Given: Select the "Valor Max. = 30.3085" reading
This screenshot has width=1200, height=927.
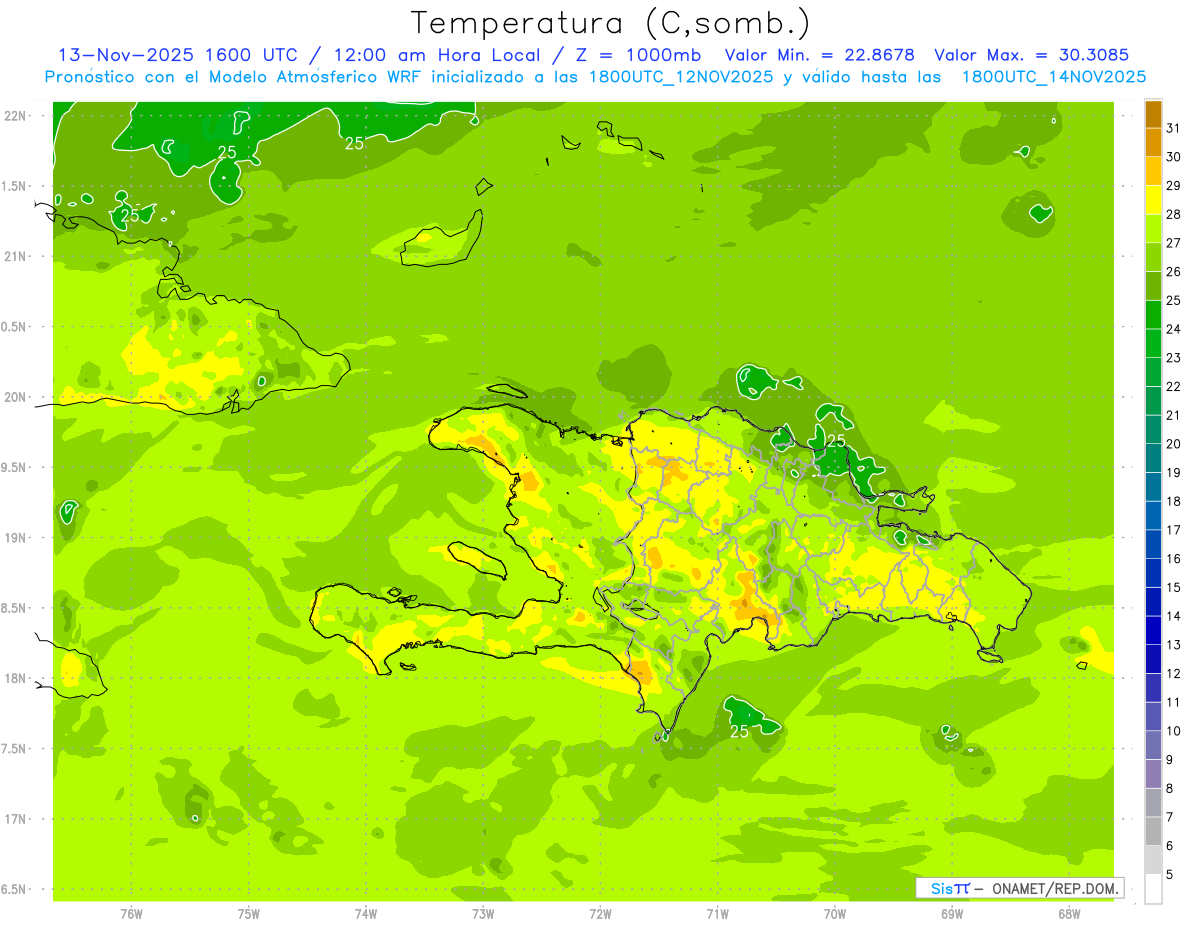Looking at the screenshot, I should (1031, 55).
